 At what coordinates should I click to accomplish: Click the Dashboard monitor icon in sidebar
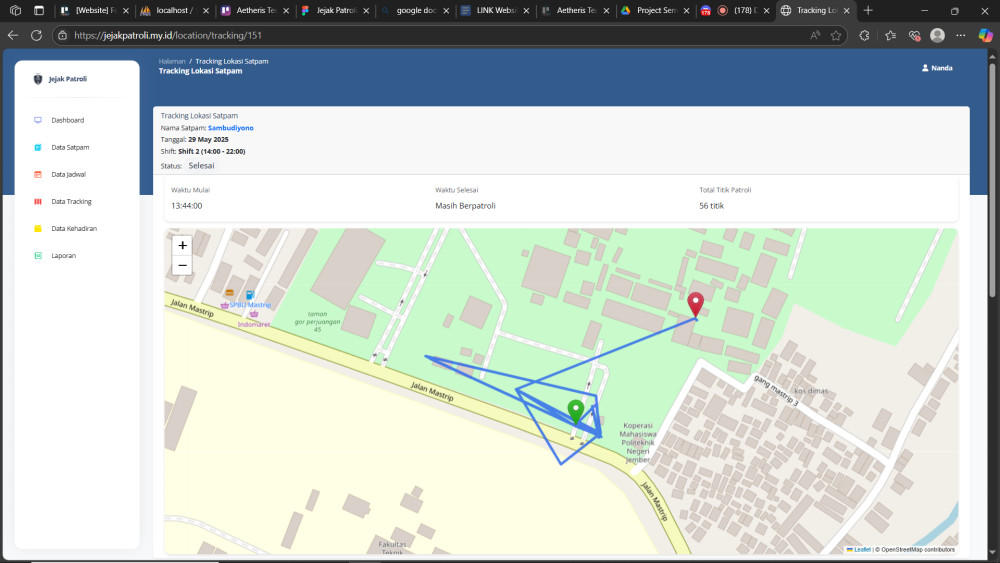pyautogui.click(x=38, y=120)
